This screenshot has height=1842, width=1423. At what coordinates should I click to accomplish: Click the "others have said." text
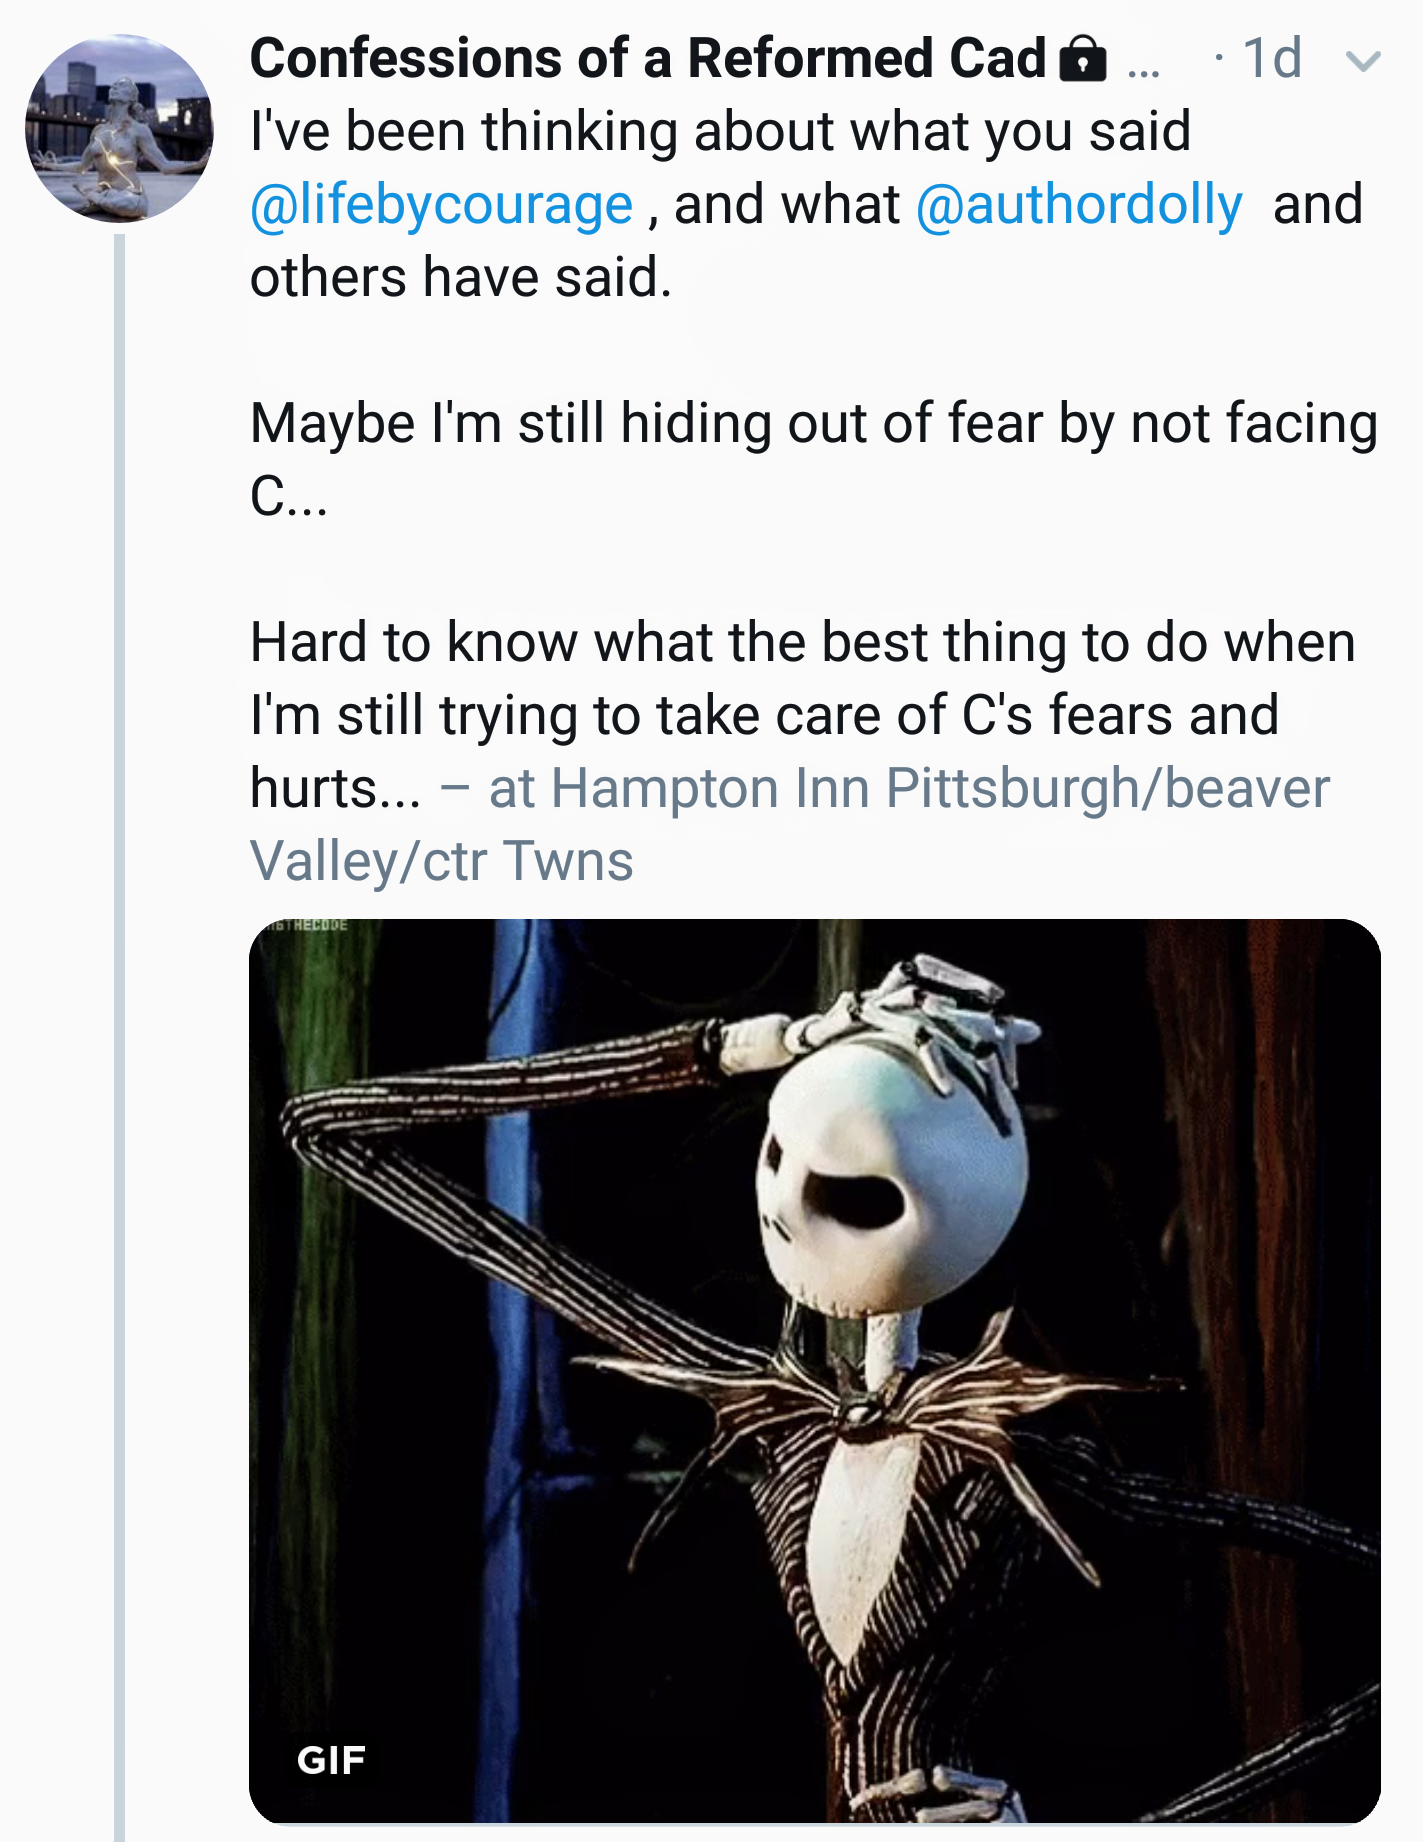click(460, 278)
